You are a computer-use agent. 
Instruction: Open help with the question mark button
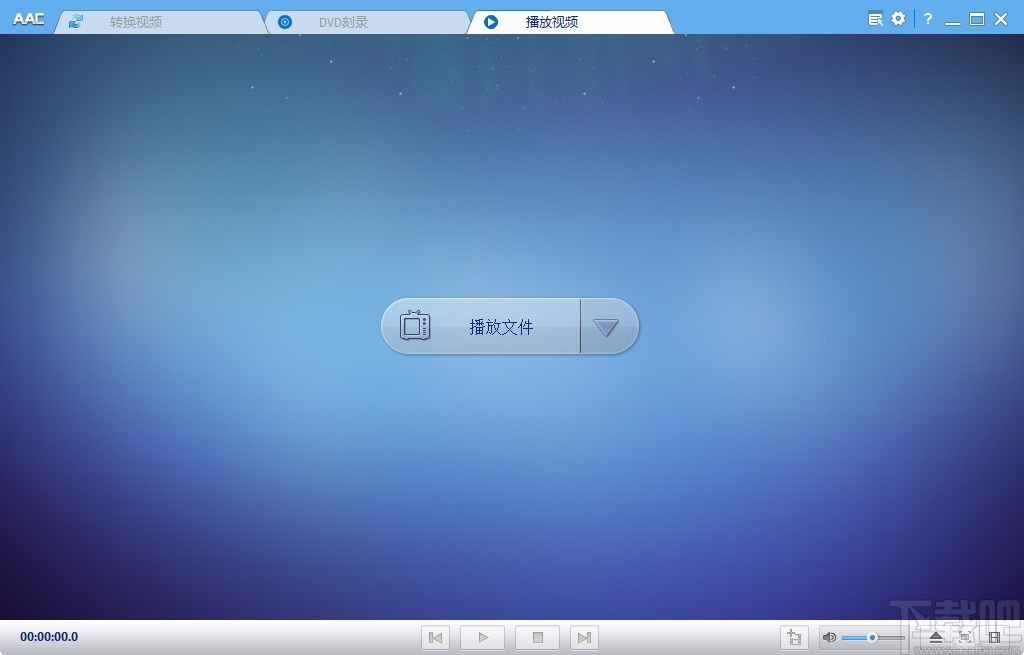(x=926, y=17)
